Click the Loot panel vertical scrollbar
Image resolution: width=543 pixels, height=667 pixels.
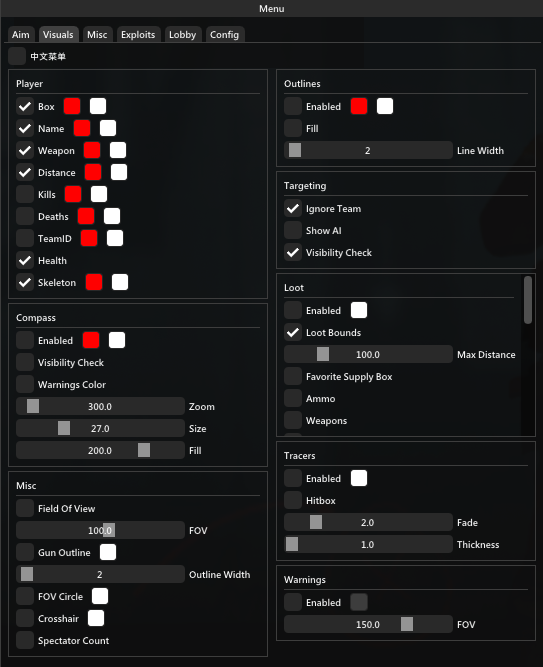click(528, 300)
